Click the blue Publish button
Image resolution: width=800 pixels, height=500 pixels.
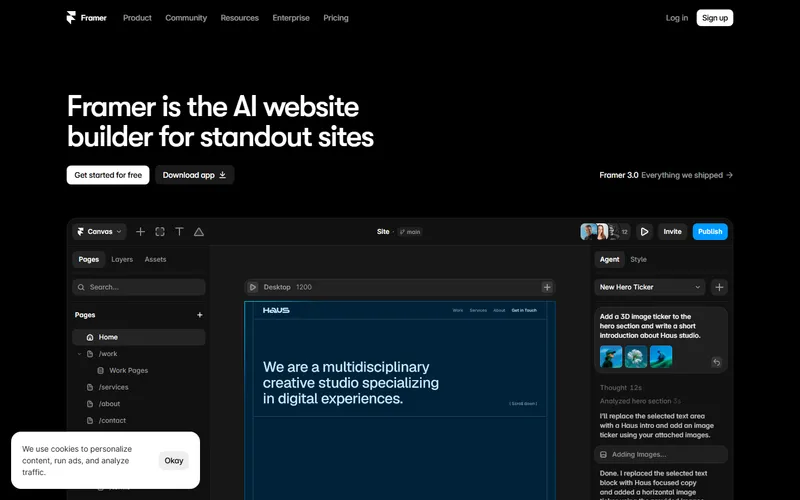click(x=710, y=232)
